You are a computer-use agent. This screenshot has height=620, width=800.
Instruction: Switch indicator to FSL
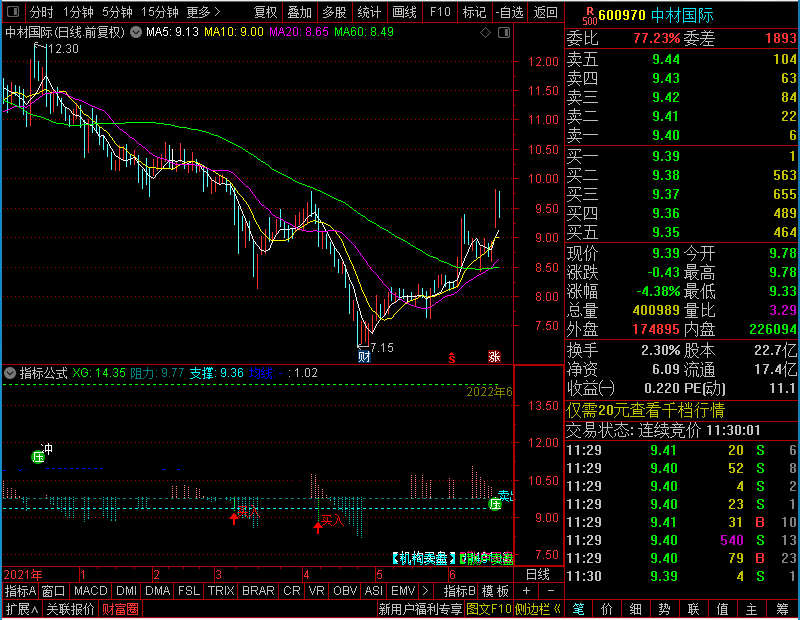pyautogui.click(x=189, y=591)
